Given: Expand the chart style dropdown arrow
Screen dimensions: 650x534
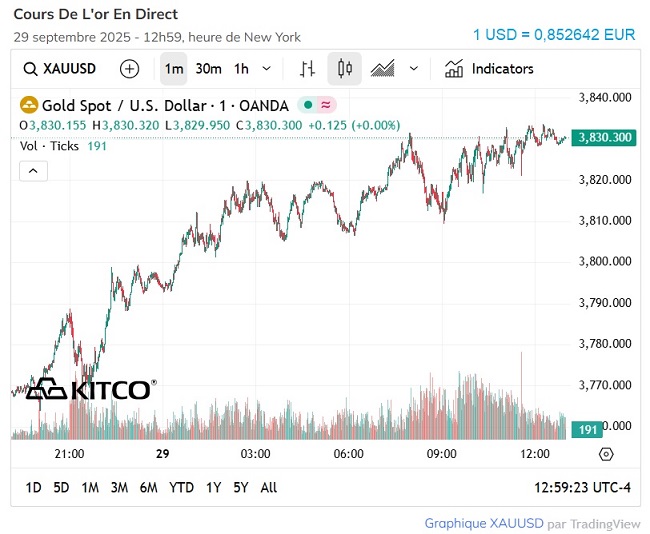Looking at the screenshot, I should 414,69.
